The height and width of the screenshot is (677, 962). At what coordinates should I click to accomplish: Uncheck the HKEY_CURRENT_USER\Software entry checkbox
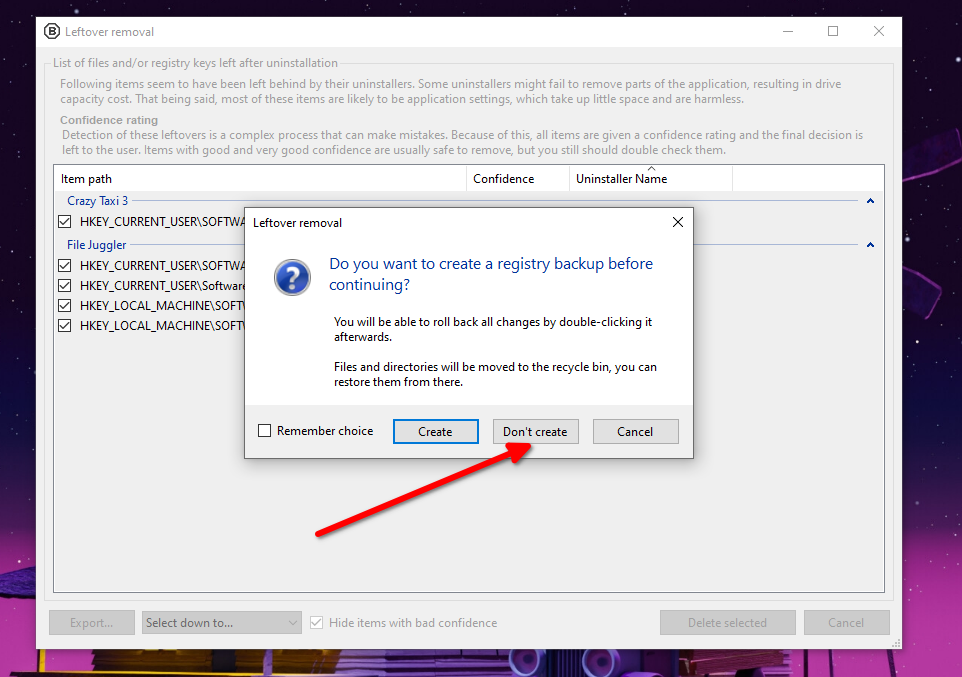64,285
